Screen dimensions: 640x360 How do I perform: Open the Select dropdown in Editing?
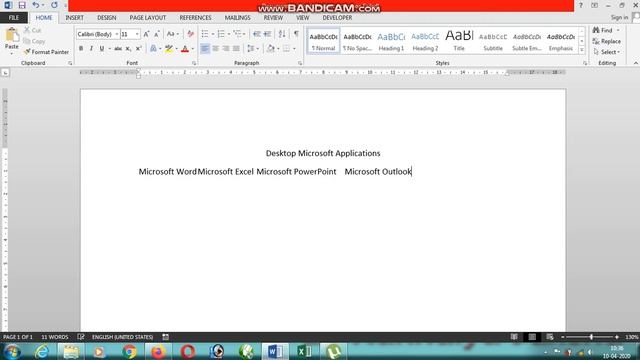pos(607,52)
